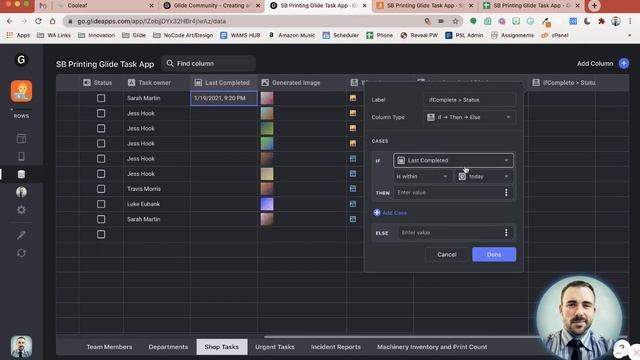Screen dimensions: 640x360
Task: Tick the Status checkbox for first Jess Hook row
Action: (x=101, y=113)
